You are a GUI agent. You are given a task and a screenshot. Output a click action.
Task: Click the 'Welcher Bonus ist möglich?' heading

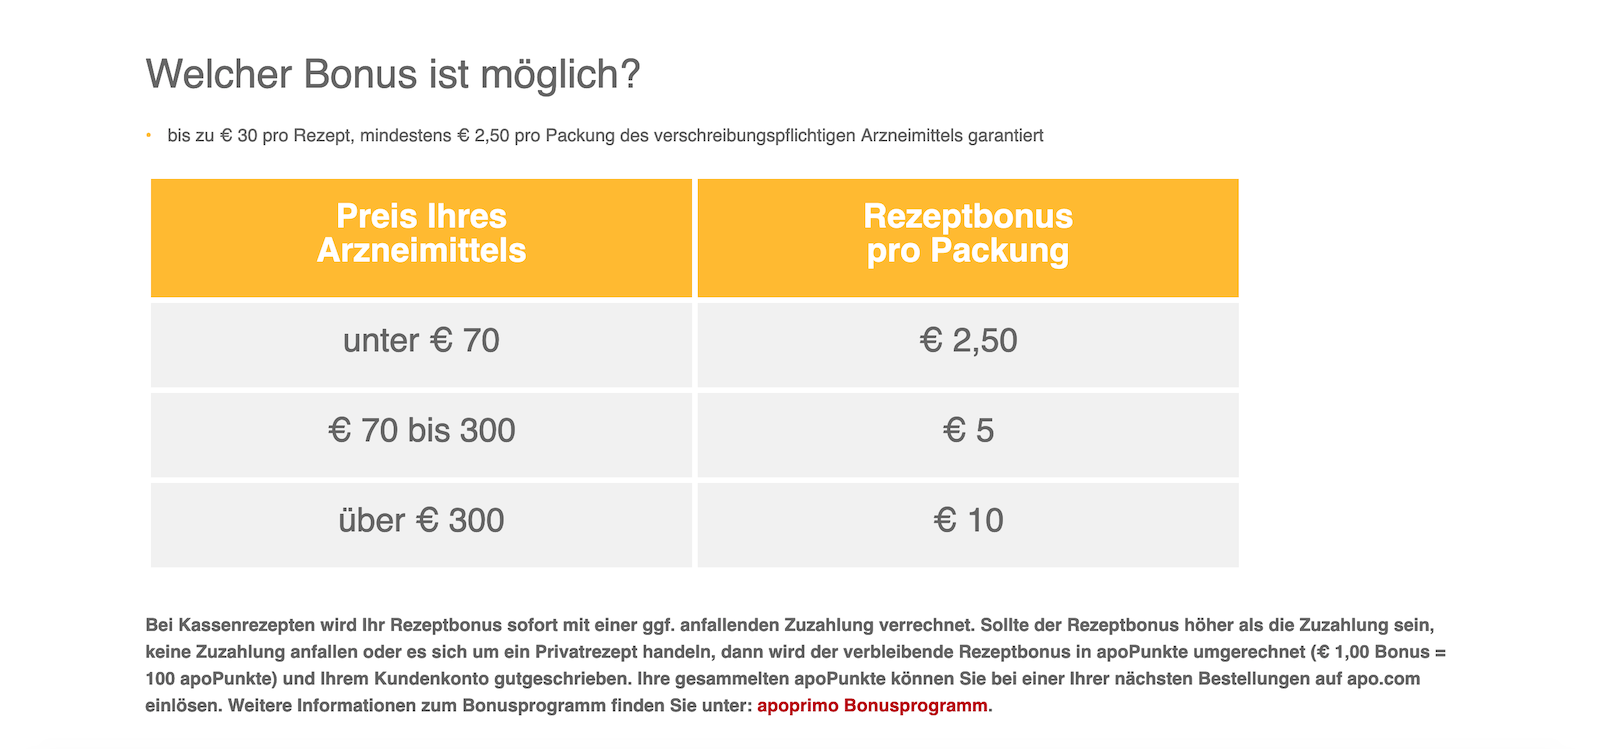click(x=393, y=75)
